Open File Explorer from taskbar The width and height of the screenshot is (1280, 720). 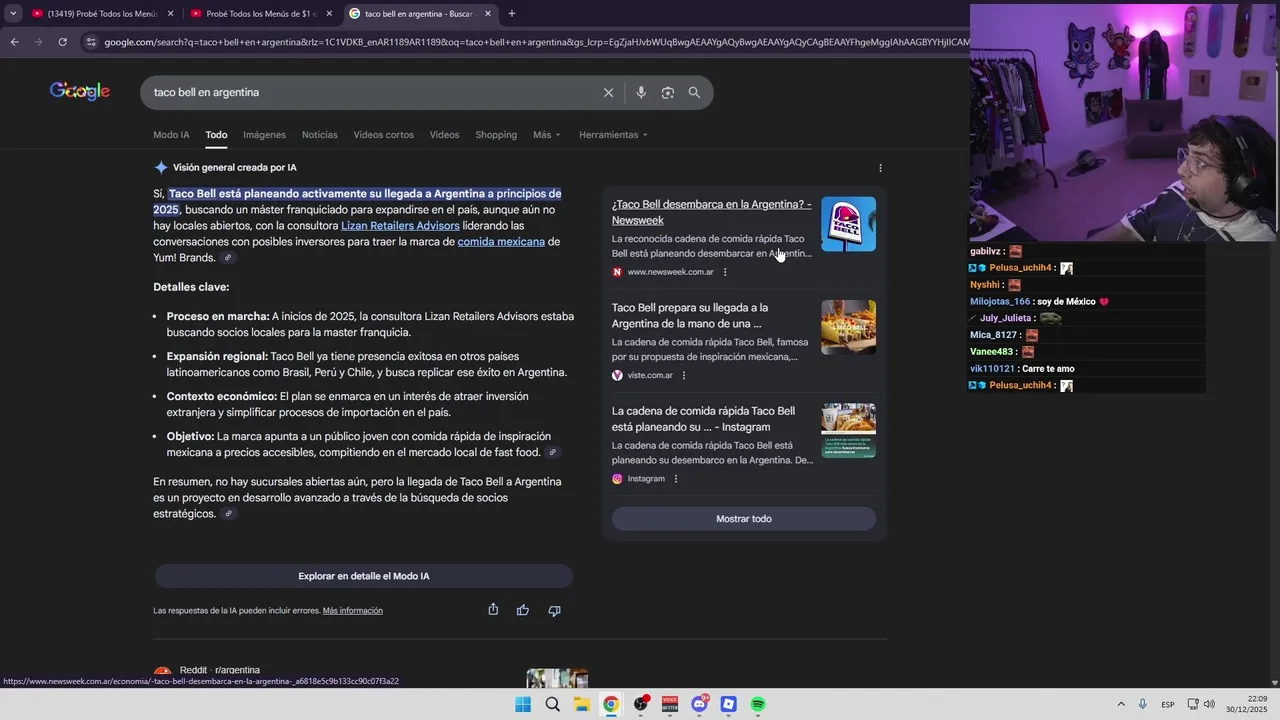581,704
